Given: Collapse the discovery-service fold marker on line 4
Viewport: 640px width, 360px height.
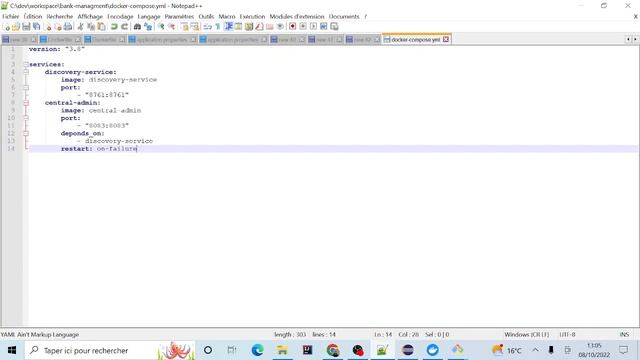Looking at the screenshot, I should pyautogui.click(x=26, y=72).
